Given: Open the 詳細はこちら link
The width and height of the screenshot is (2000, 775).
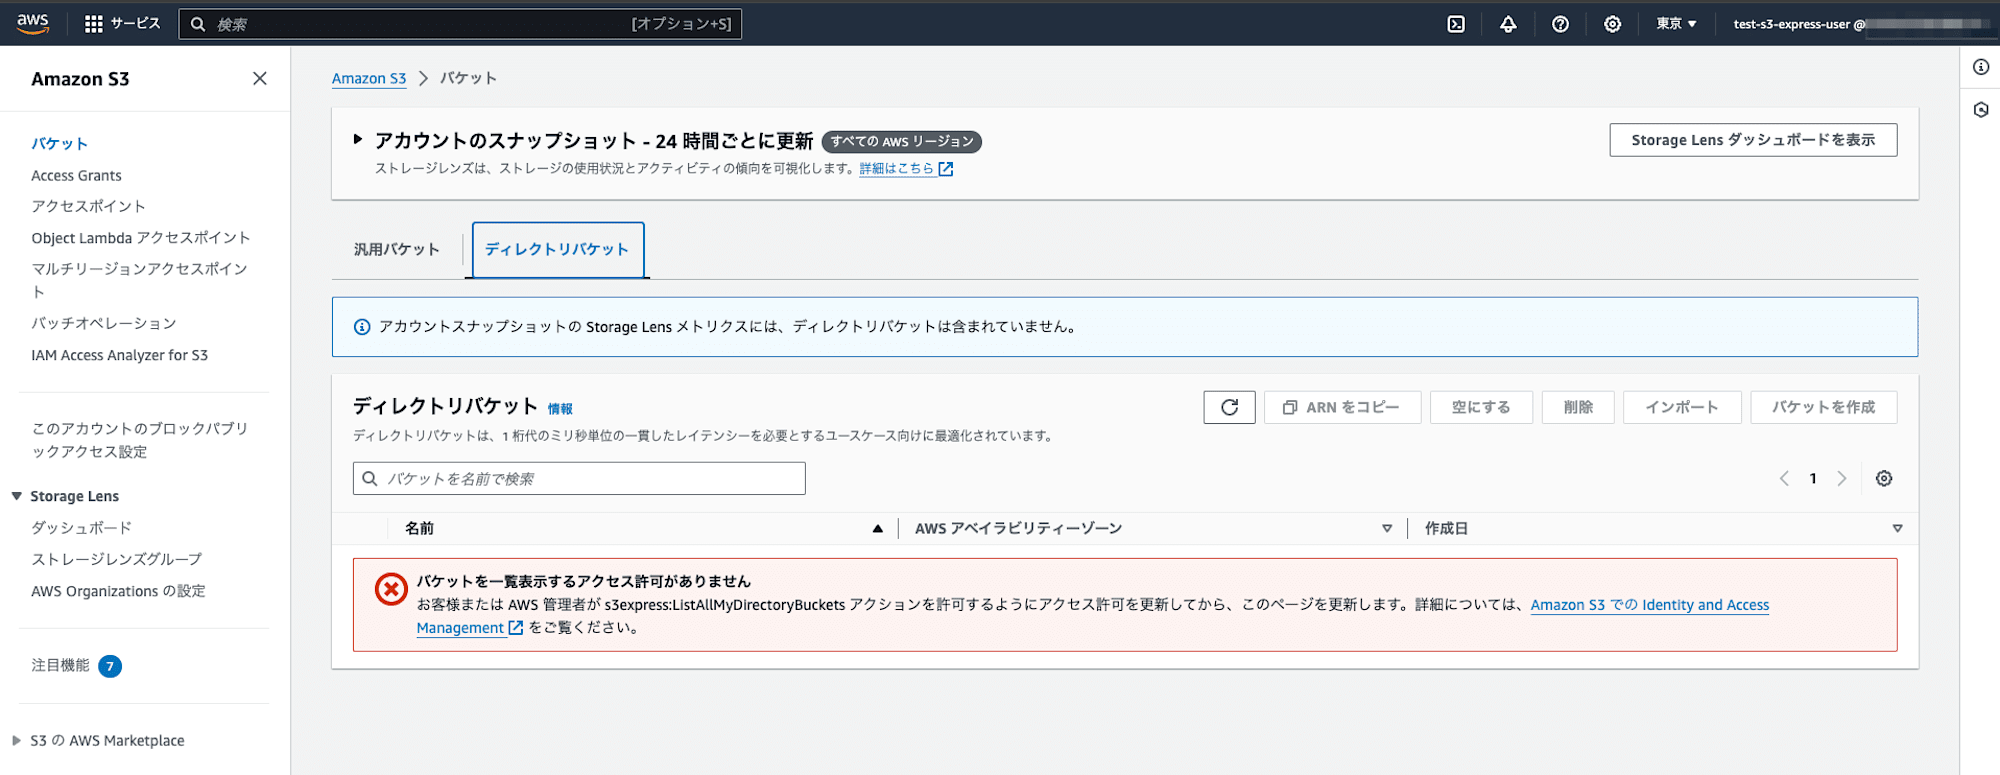Looking at the screenshot, I should 897,169.
